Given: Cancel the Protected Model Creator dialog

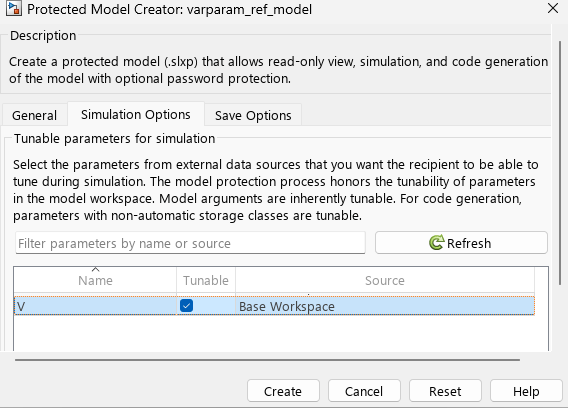Looking at the screenshot, I should 364,391.
